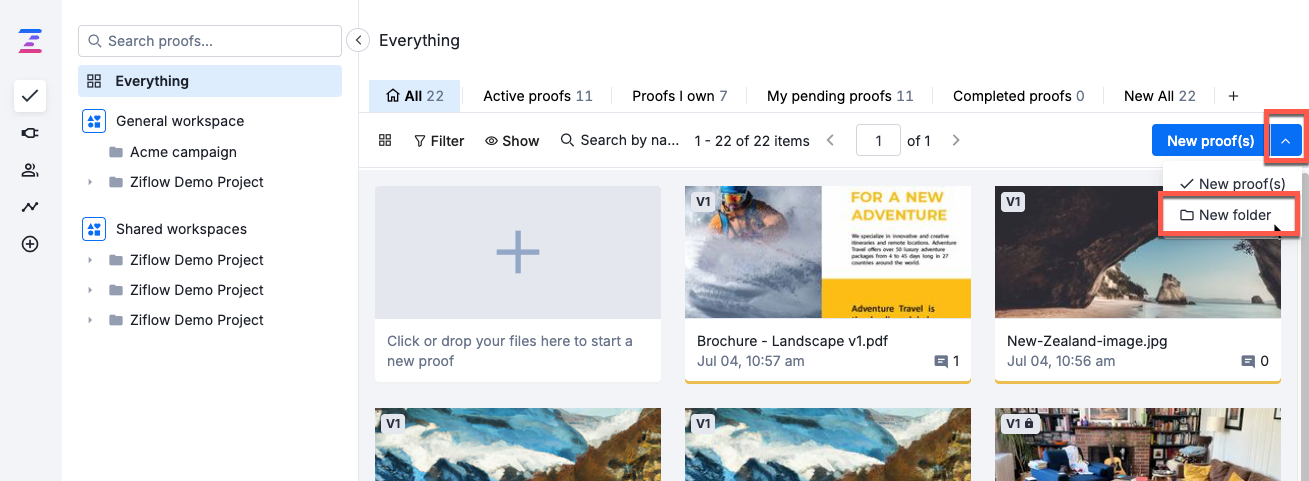Switch to Proofs I own tab
This screenshot has width=1309, height=481.
[x=680, y=96]
